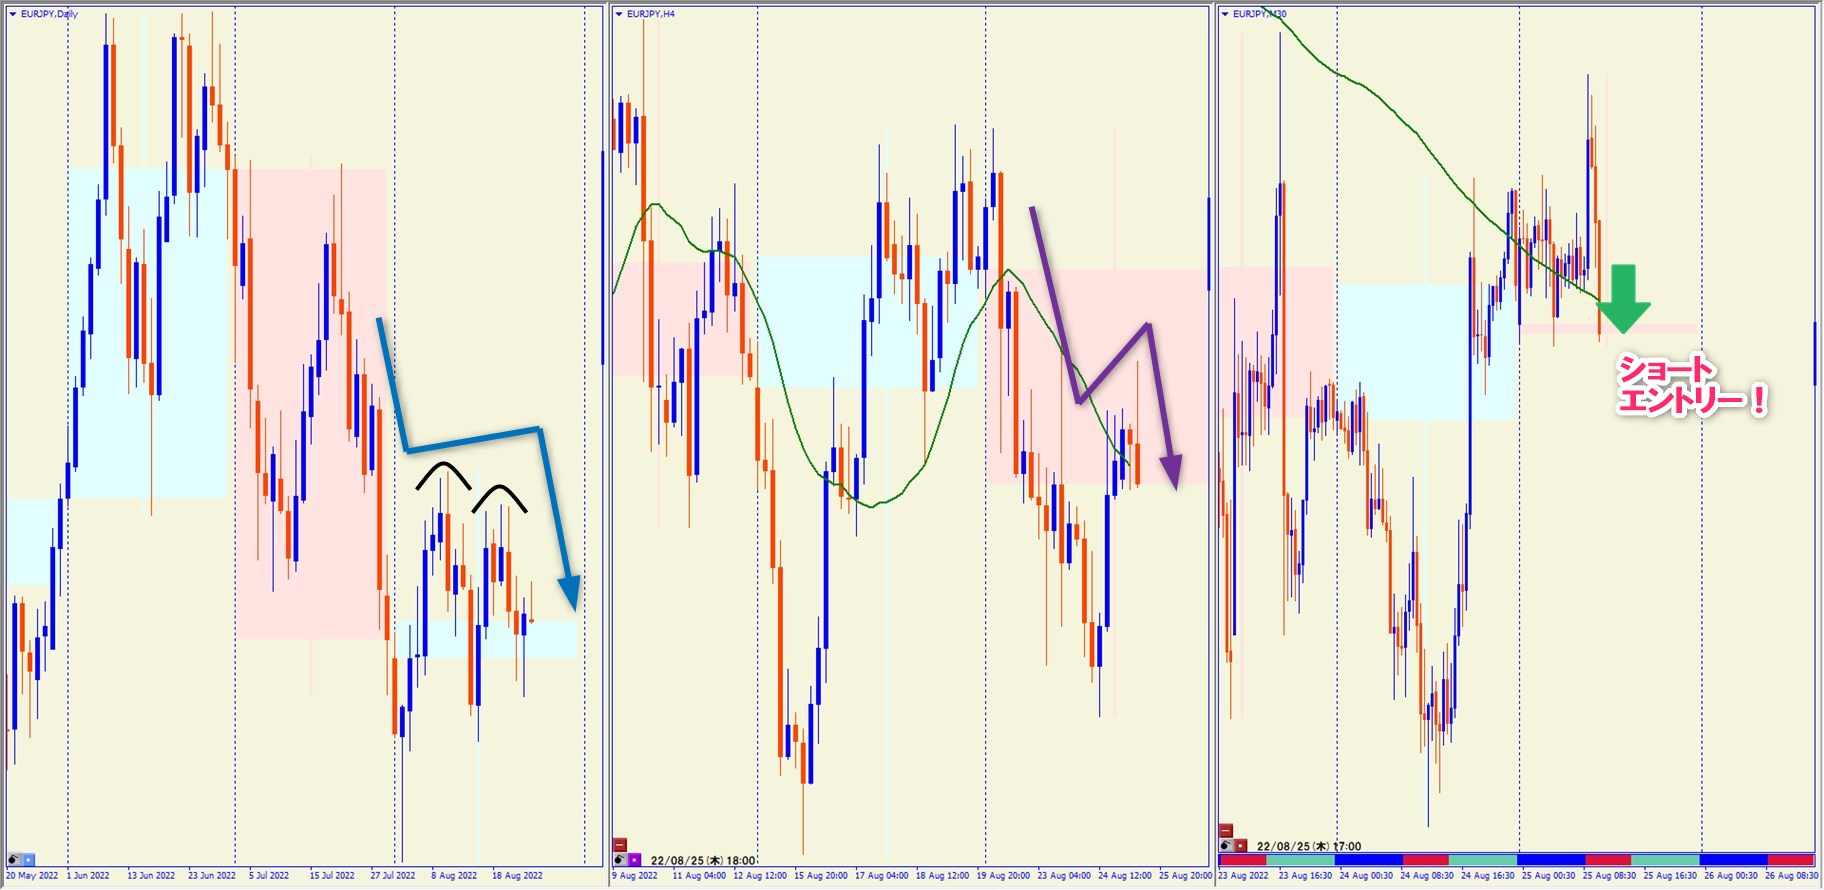This screenshot has height=890, width=1824.
Task: Click the 22/08/25 17:00 timestamp in M30 chart
Action: (x=1309, y=846)
